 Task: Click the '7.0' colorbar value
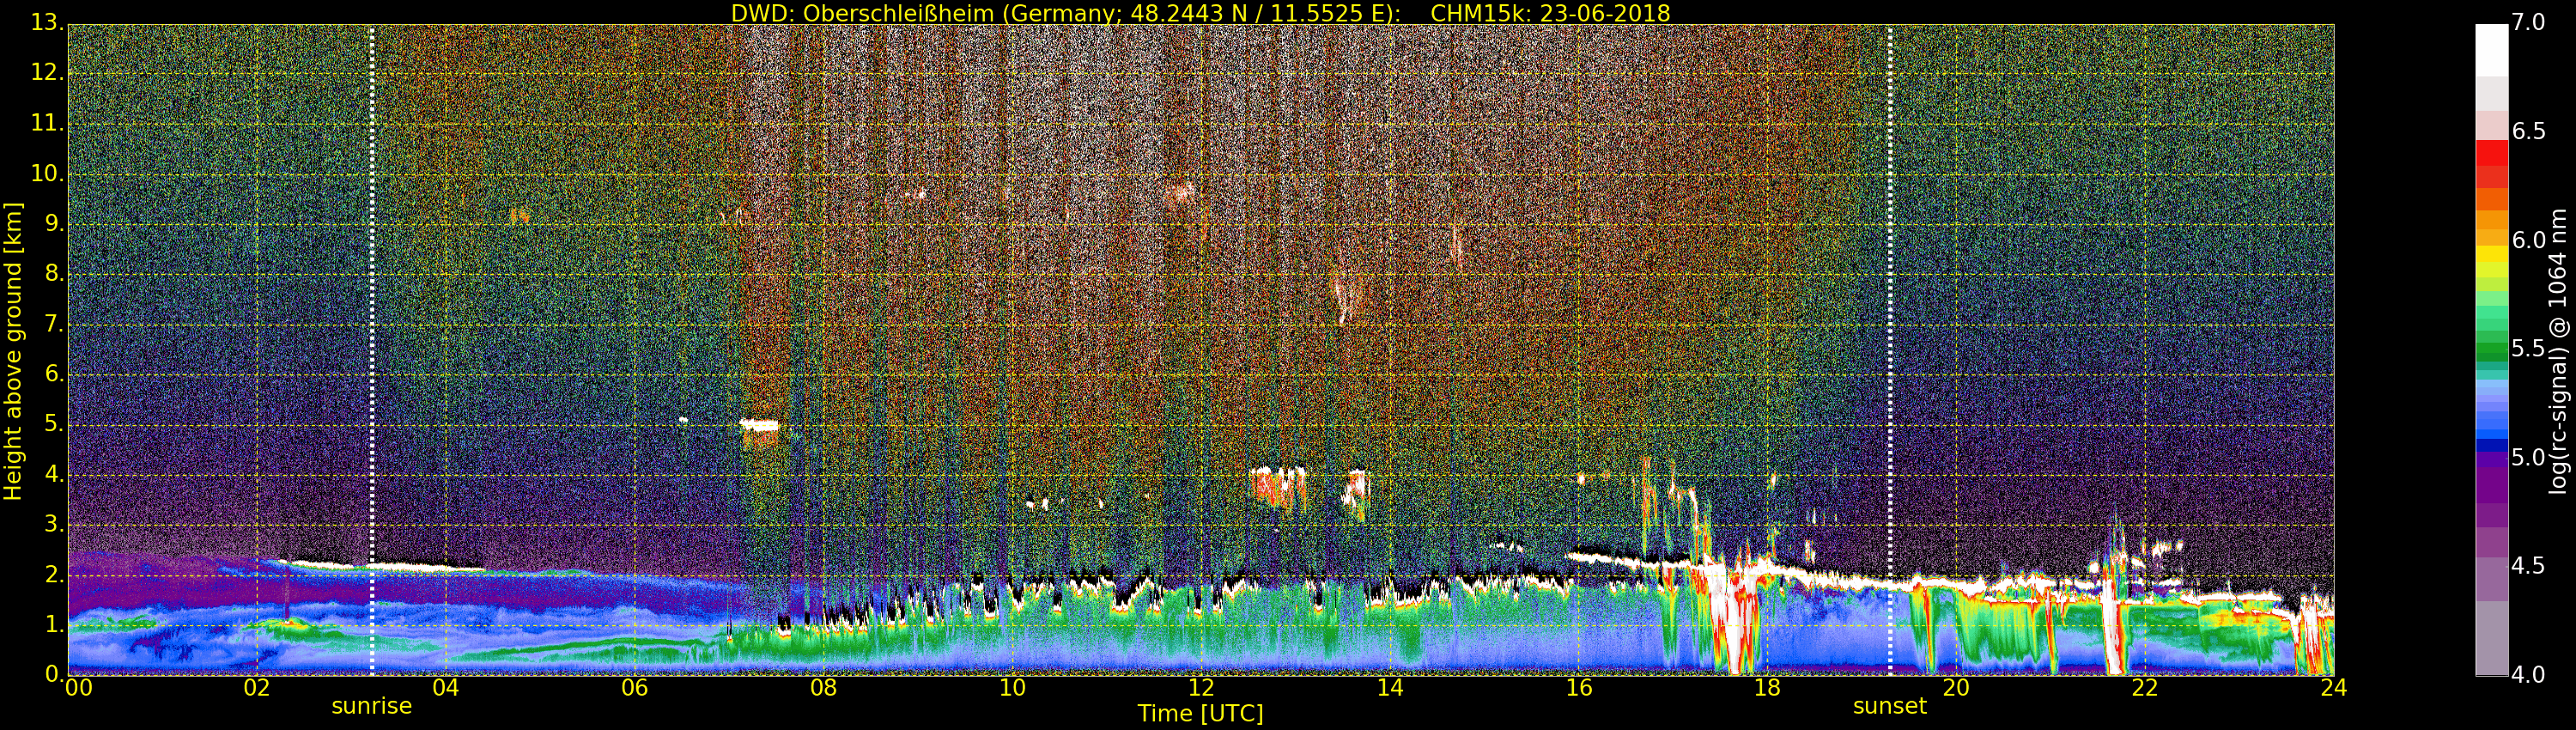tap(2529, 22)
